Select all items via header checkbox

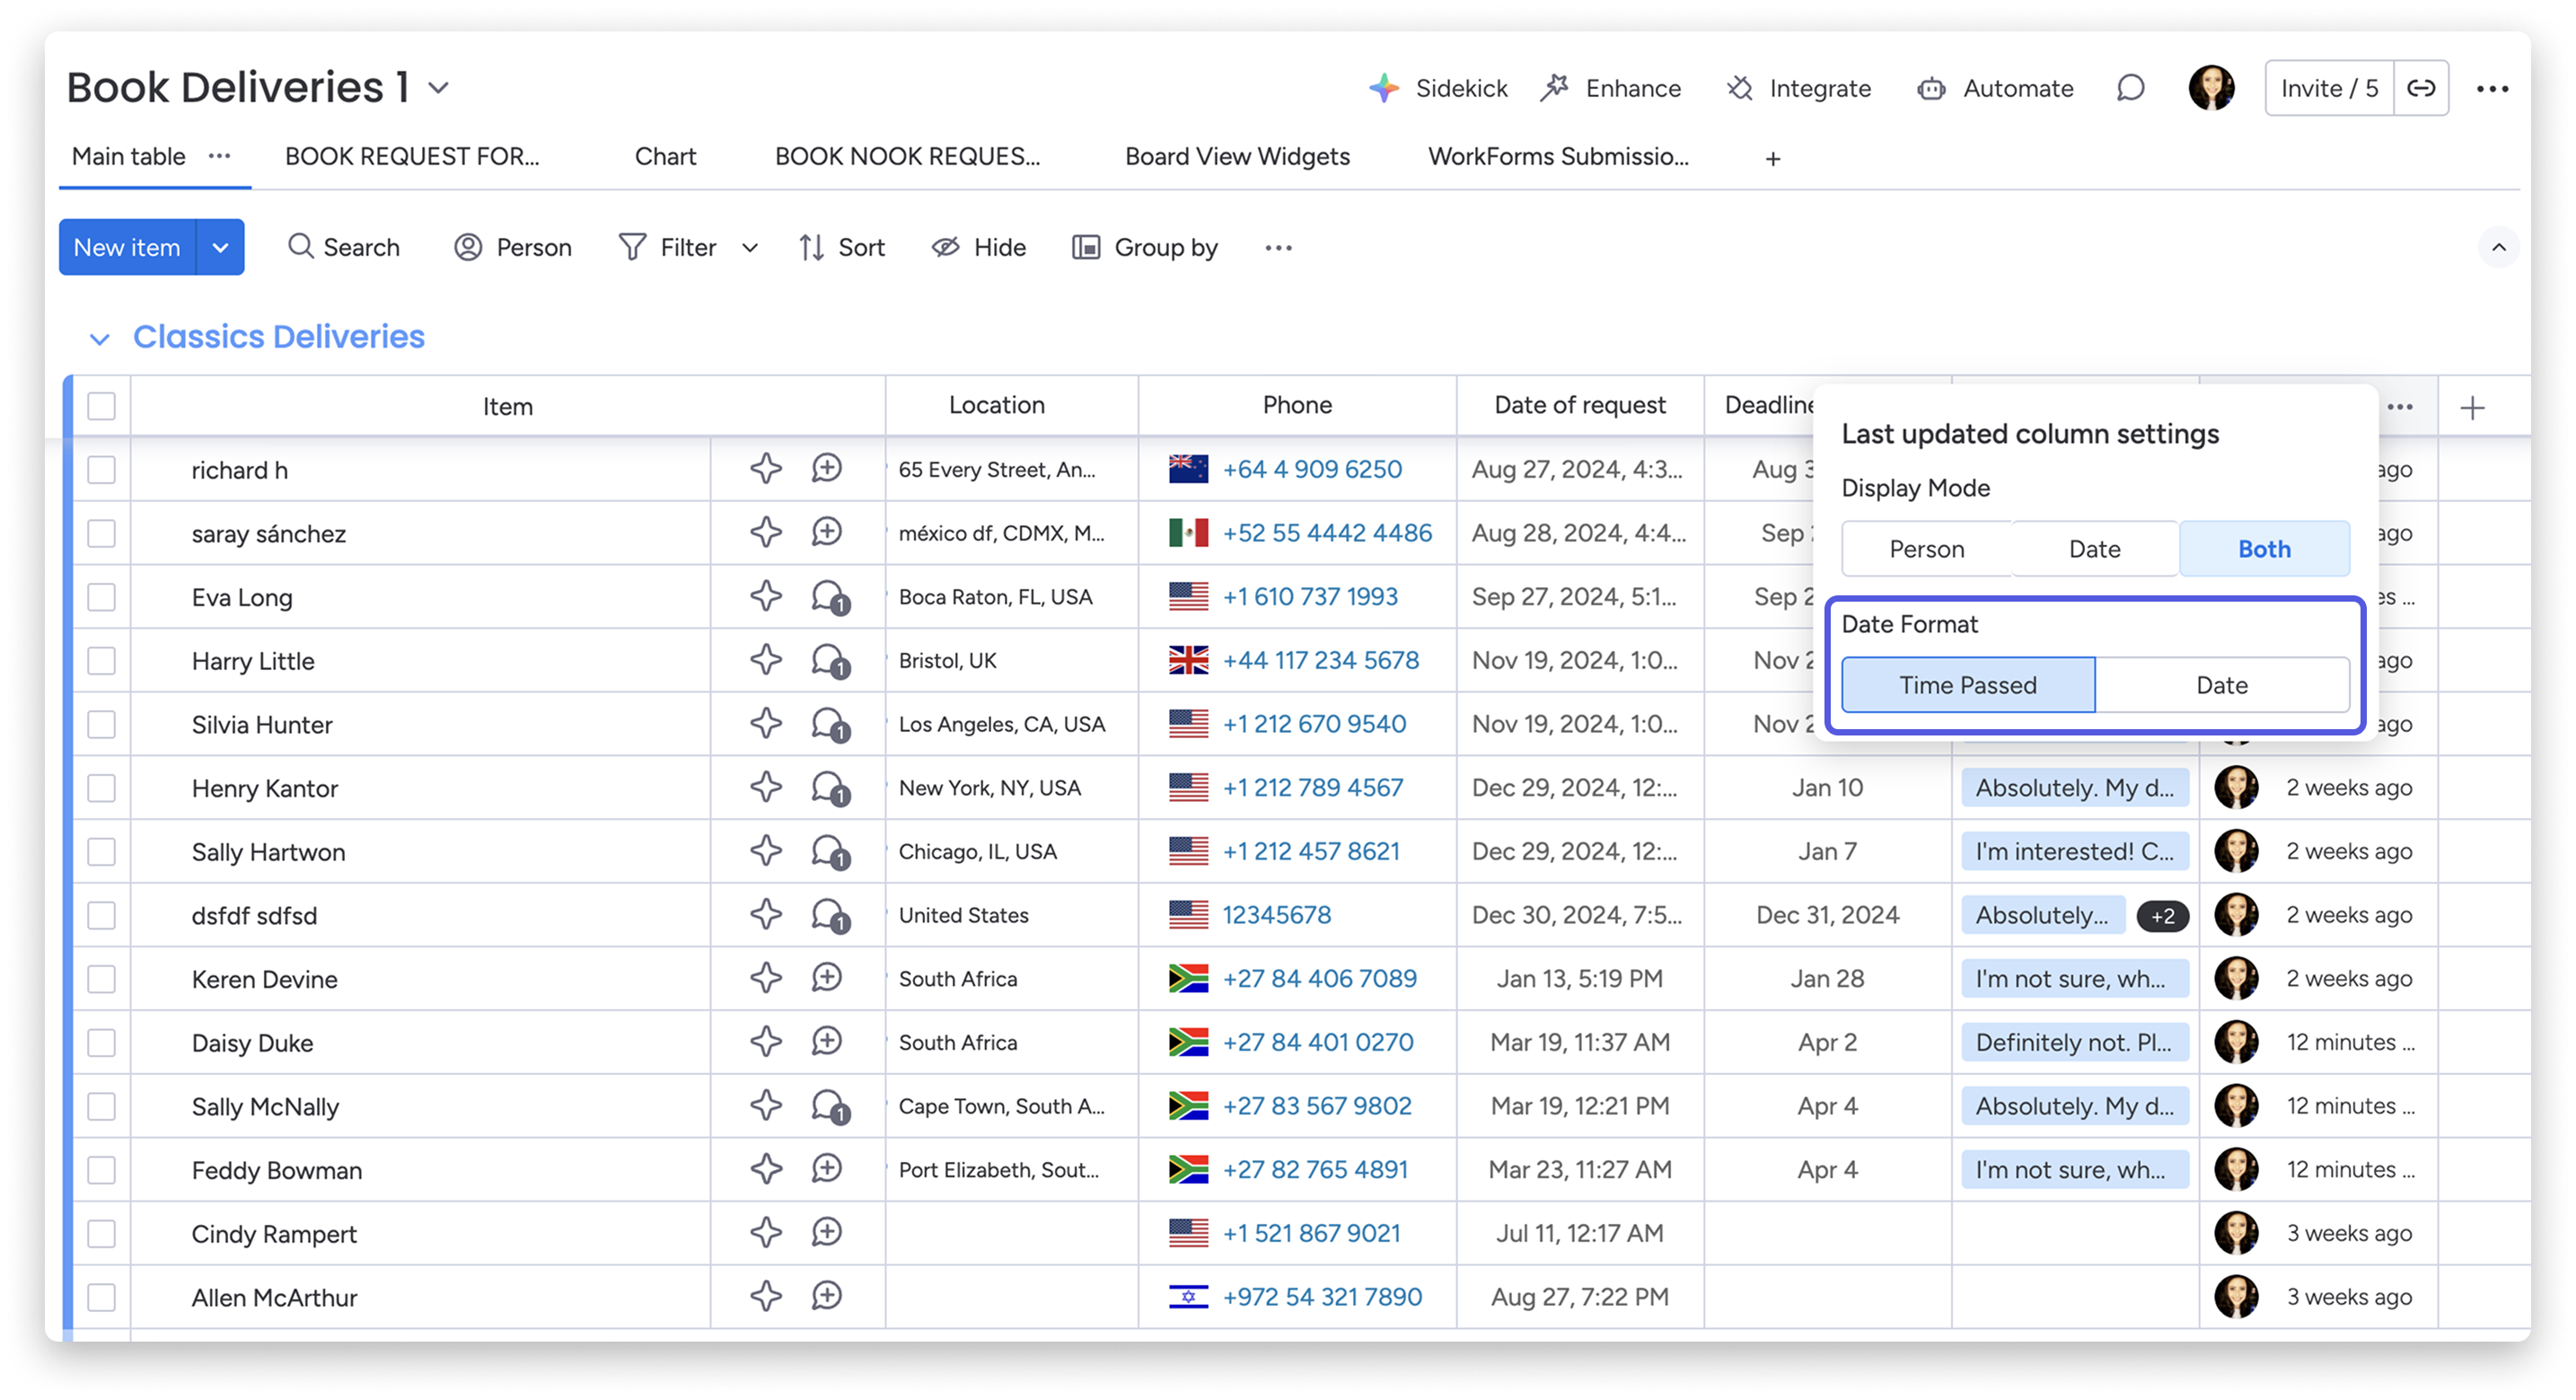click(101, 406)
